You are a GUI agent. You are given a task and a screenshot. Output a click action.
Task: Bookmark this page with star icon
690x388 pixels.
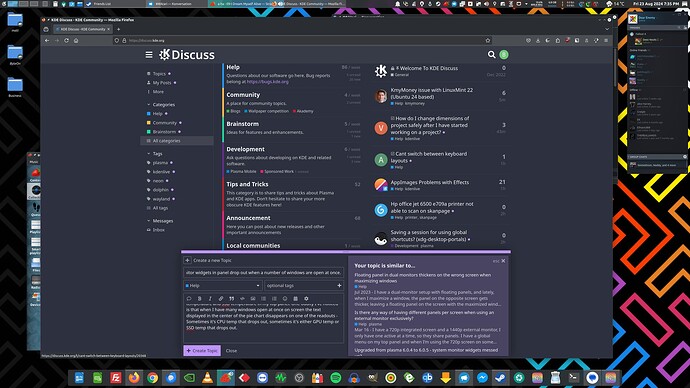point(488,40)
